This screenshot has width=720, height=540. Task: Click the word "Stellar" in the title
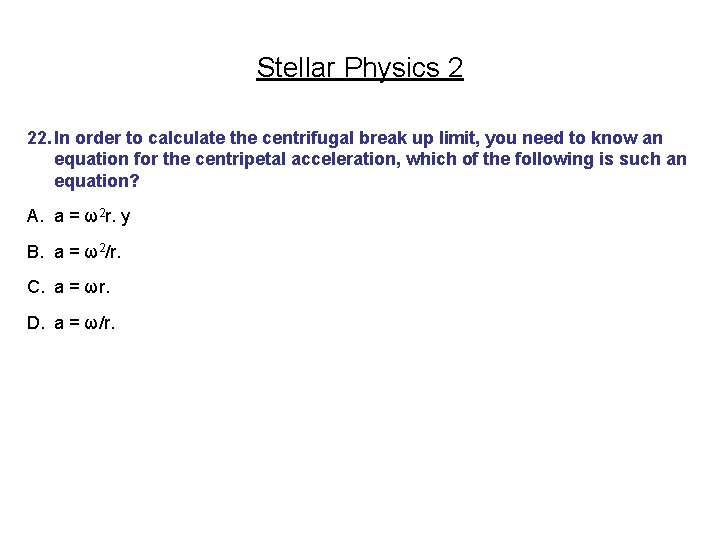click(x=297, y=68)
